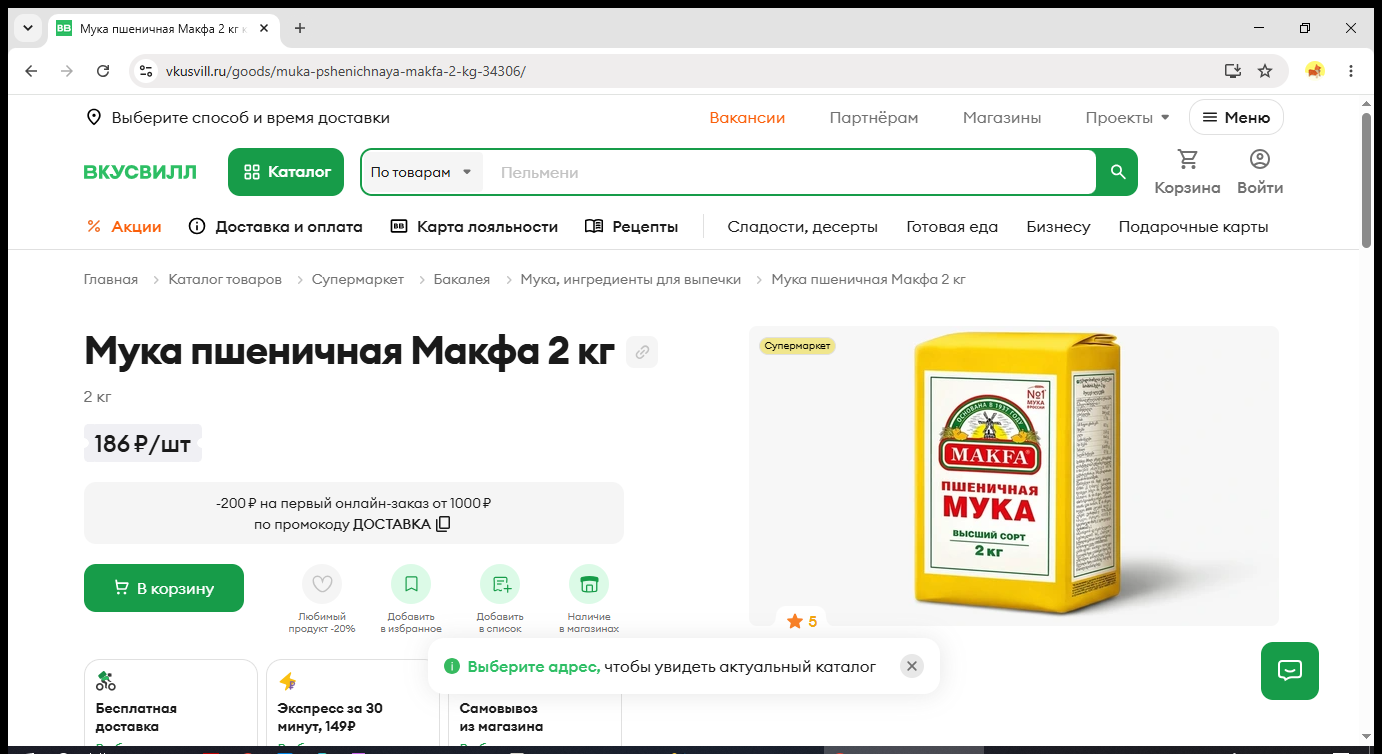Open the Корзина cart icon

[1187, 172]
